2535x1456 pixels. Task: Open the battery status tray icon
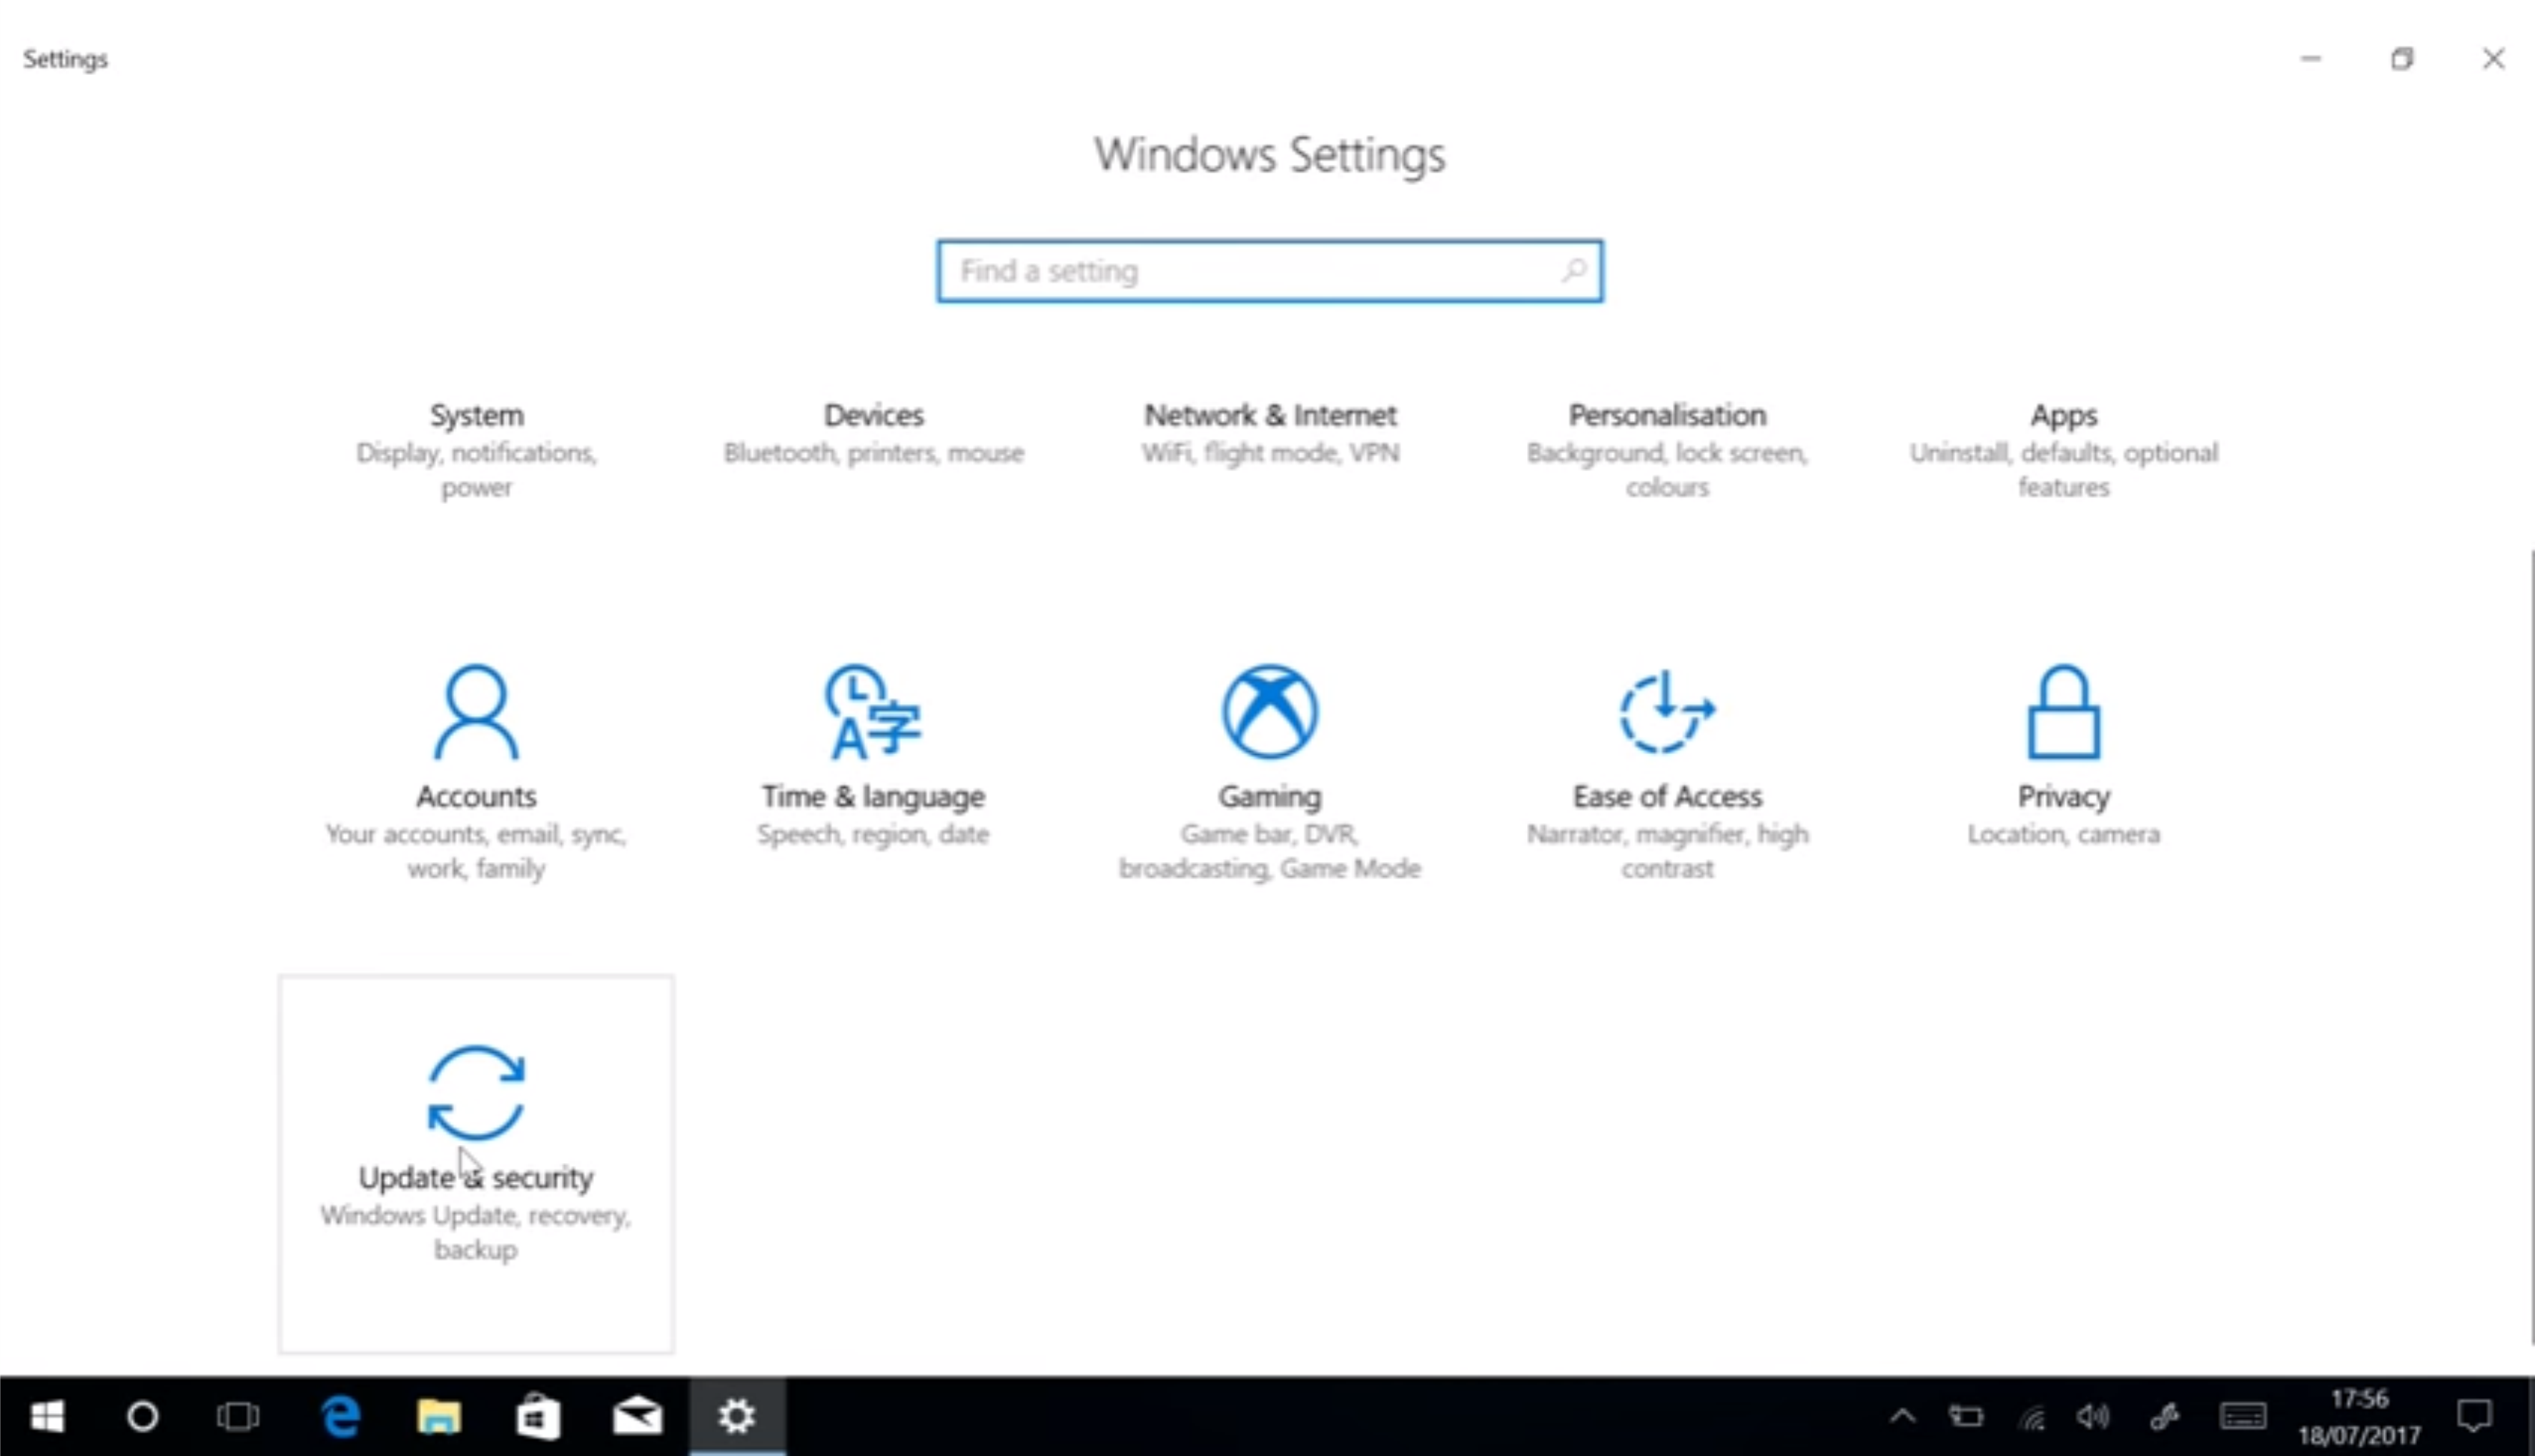point(1966,1416)
